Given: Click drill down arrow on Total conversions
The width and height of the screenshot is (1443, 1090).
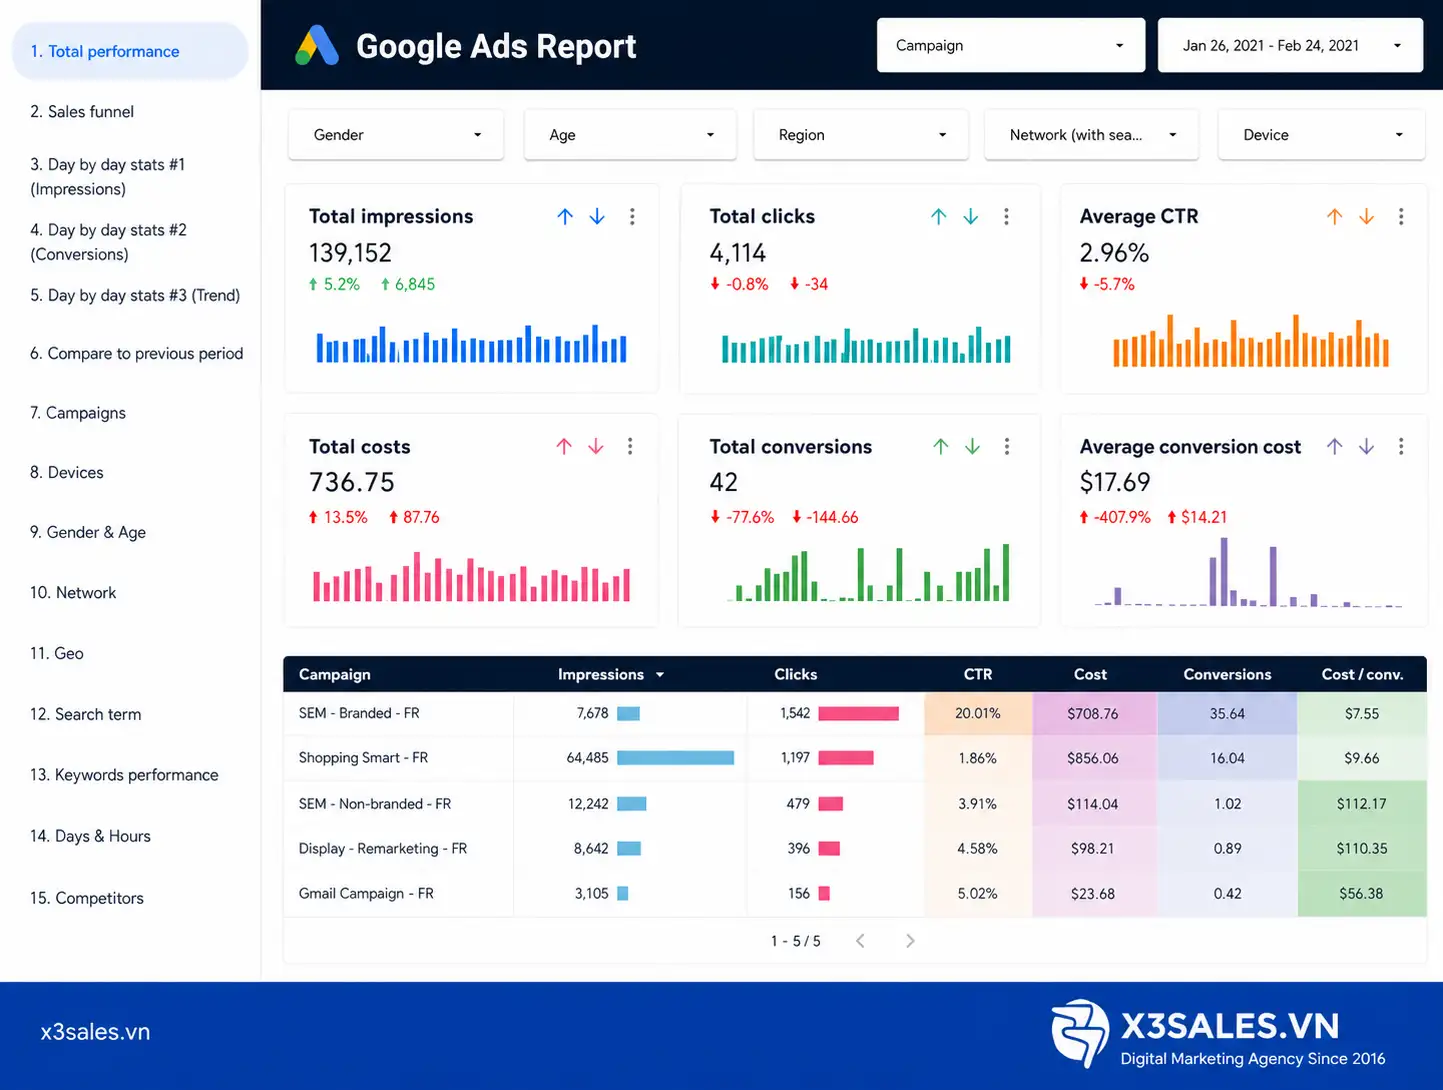Looking at the screenshot, I should point(972,446).
